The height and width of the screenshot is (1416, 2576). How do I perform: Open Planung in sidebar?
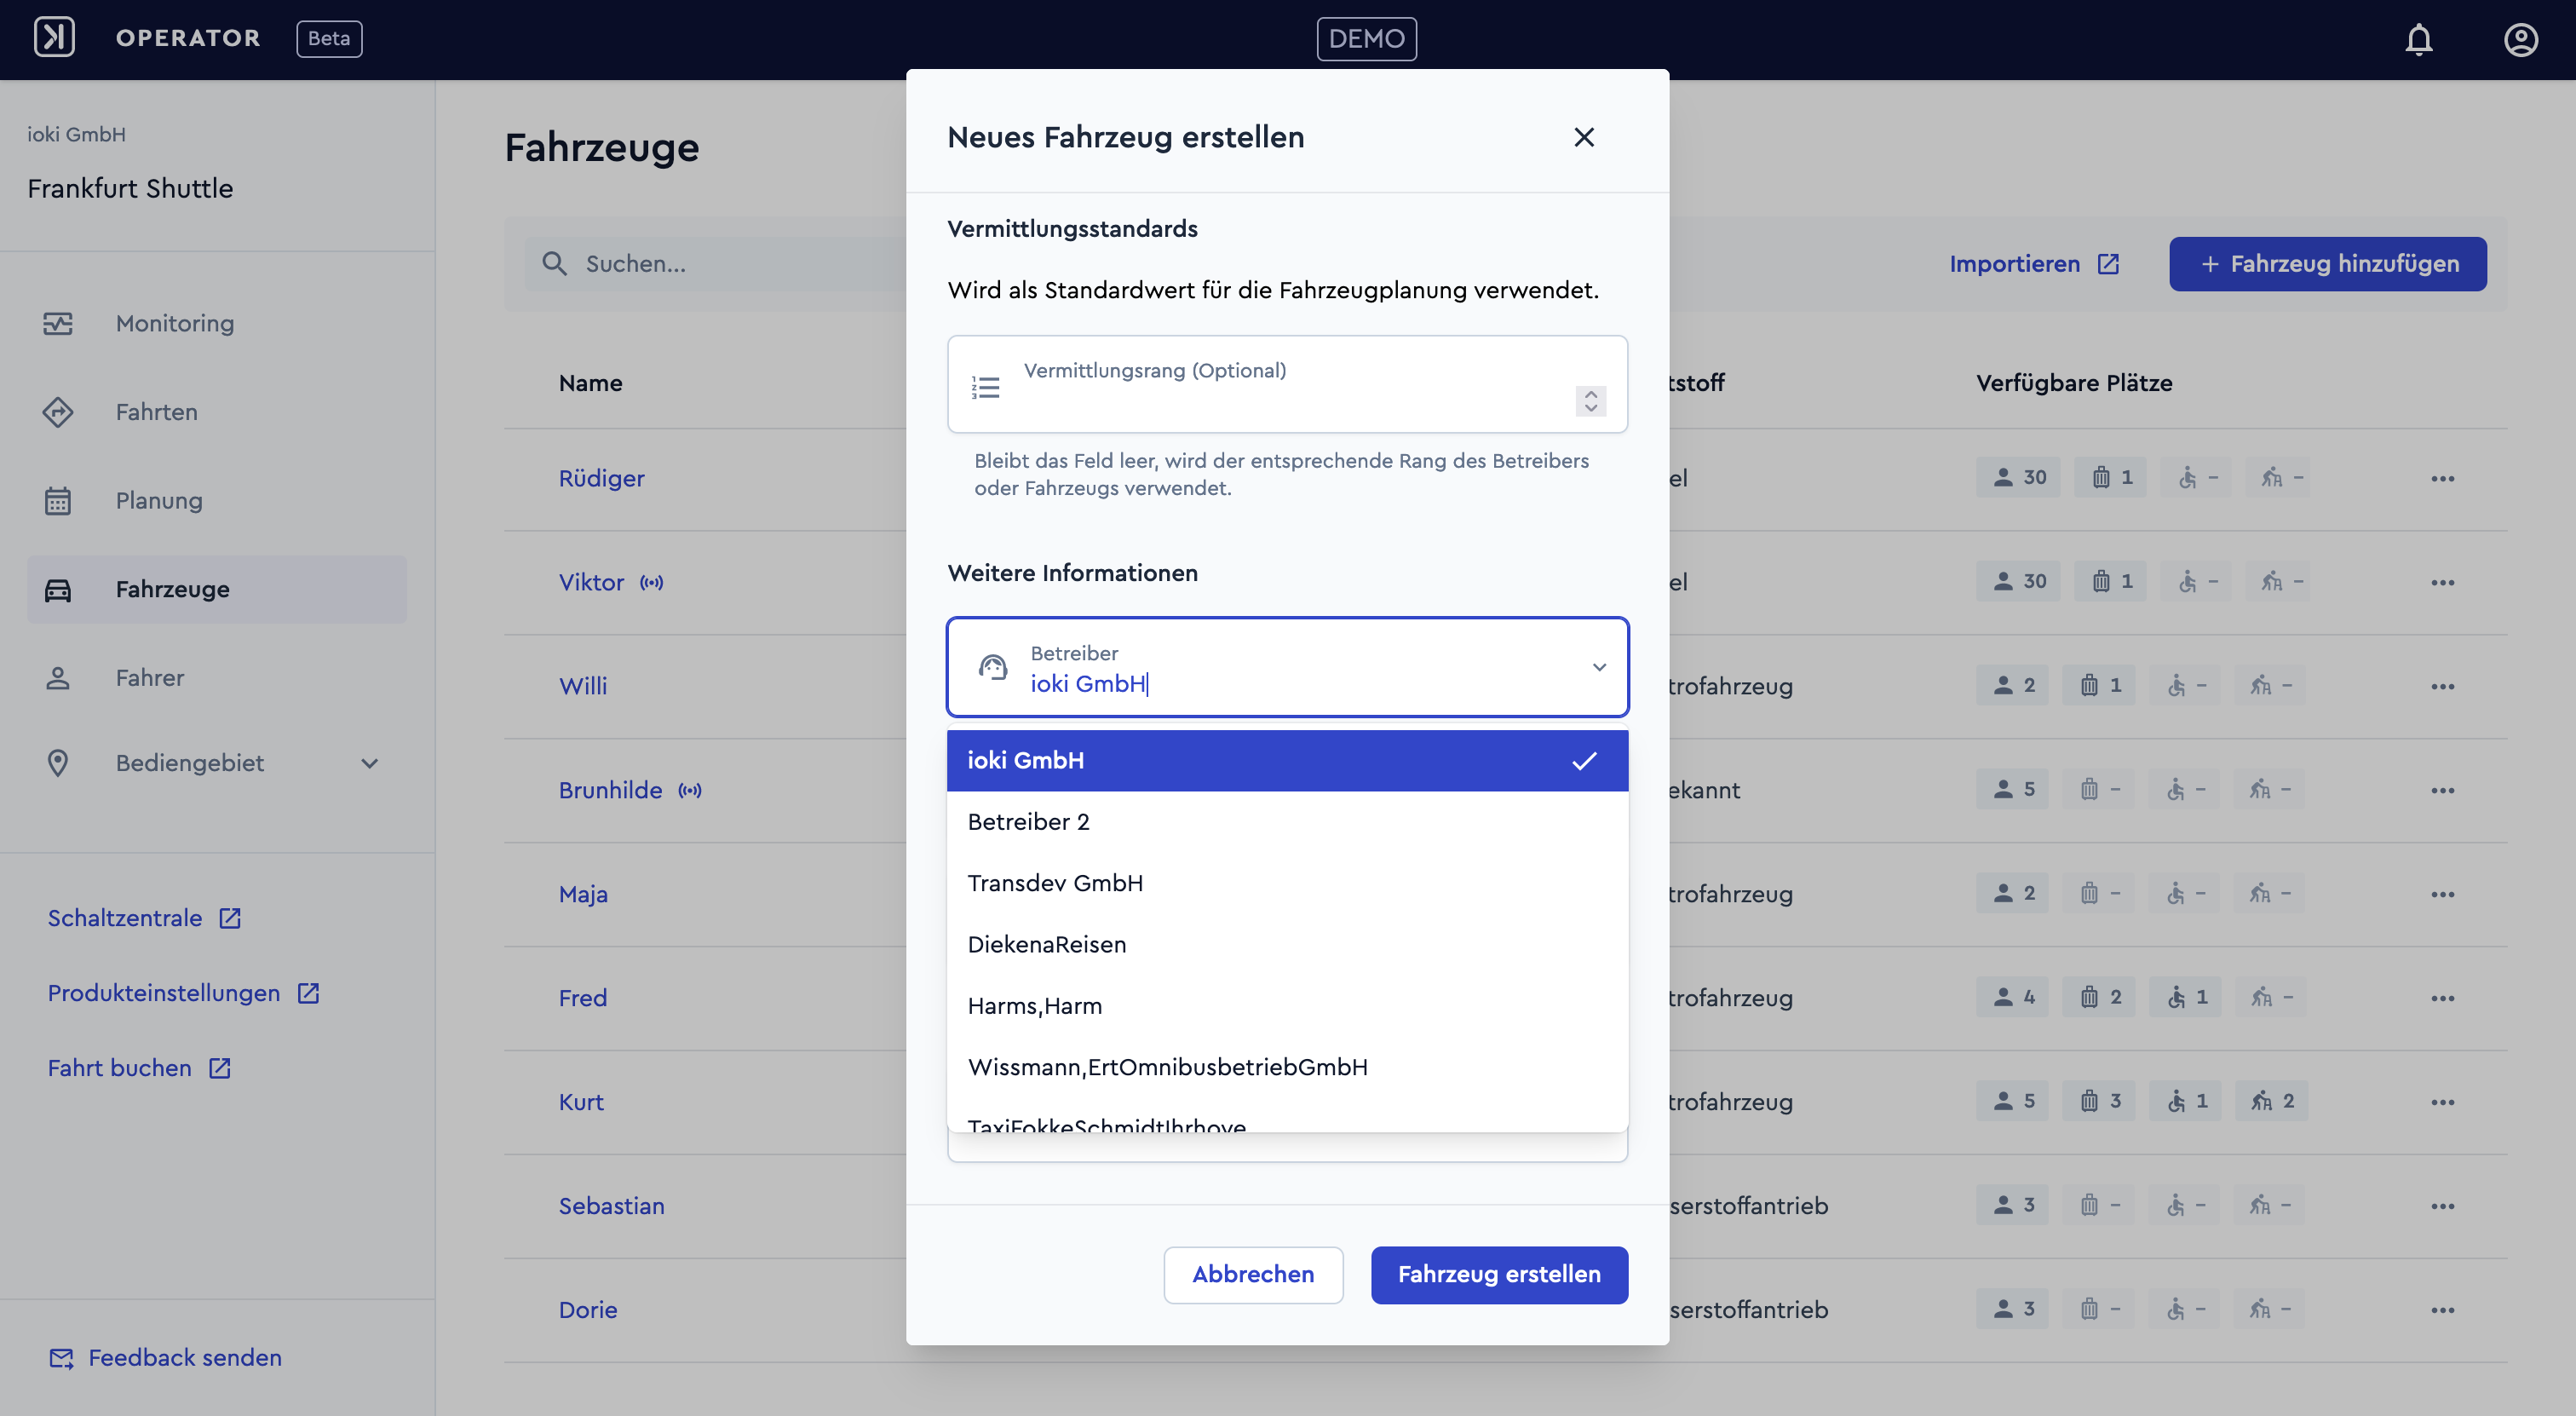tap(217, 500)
